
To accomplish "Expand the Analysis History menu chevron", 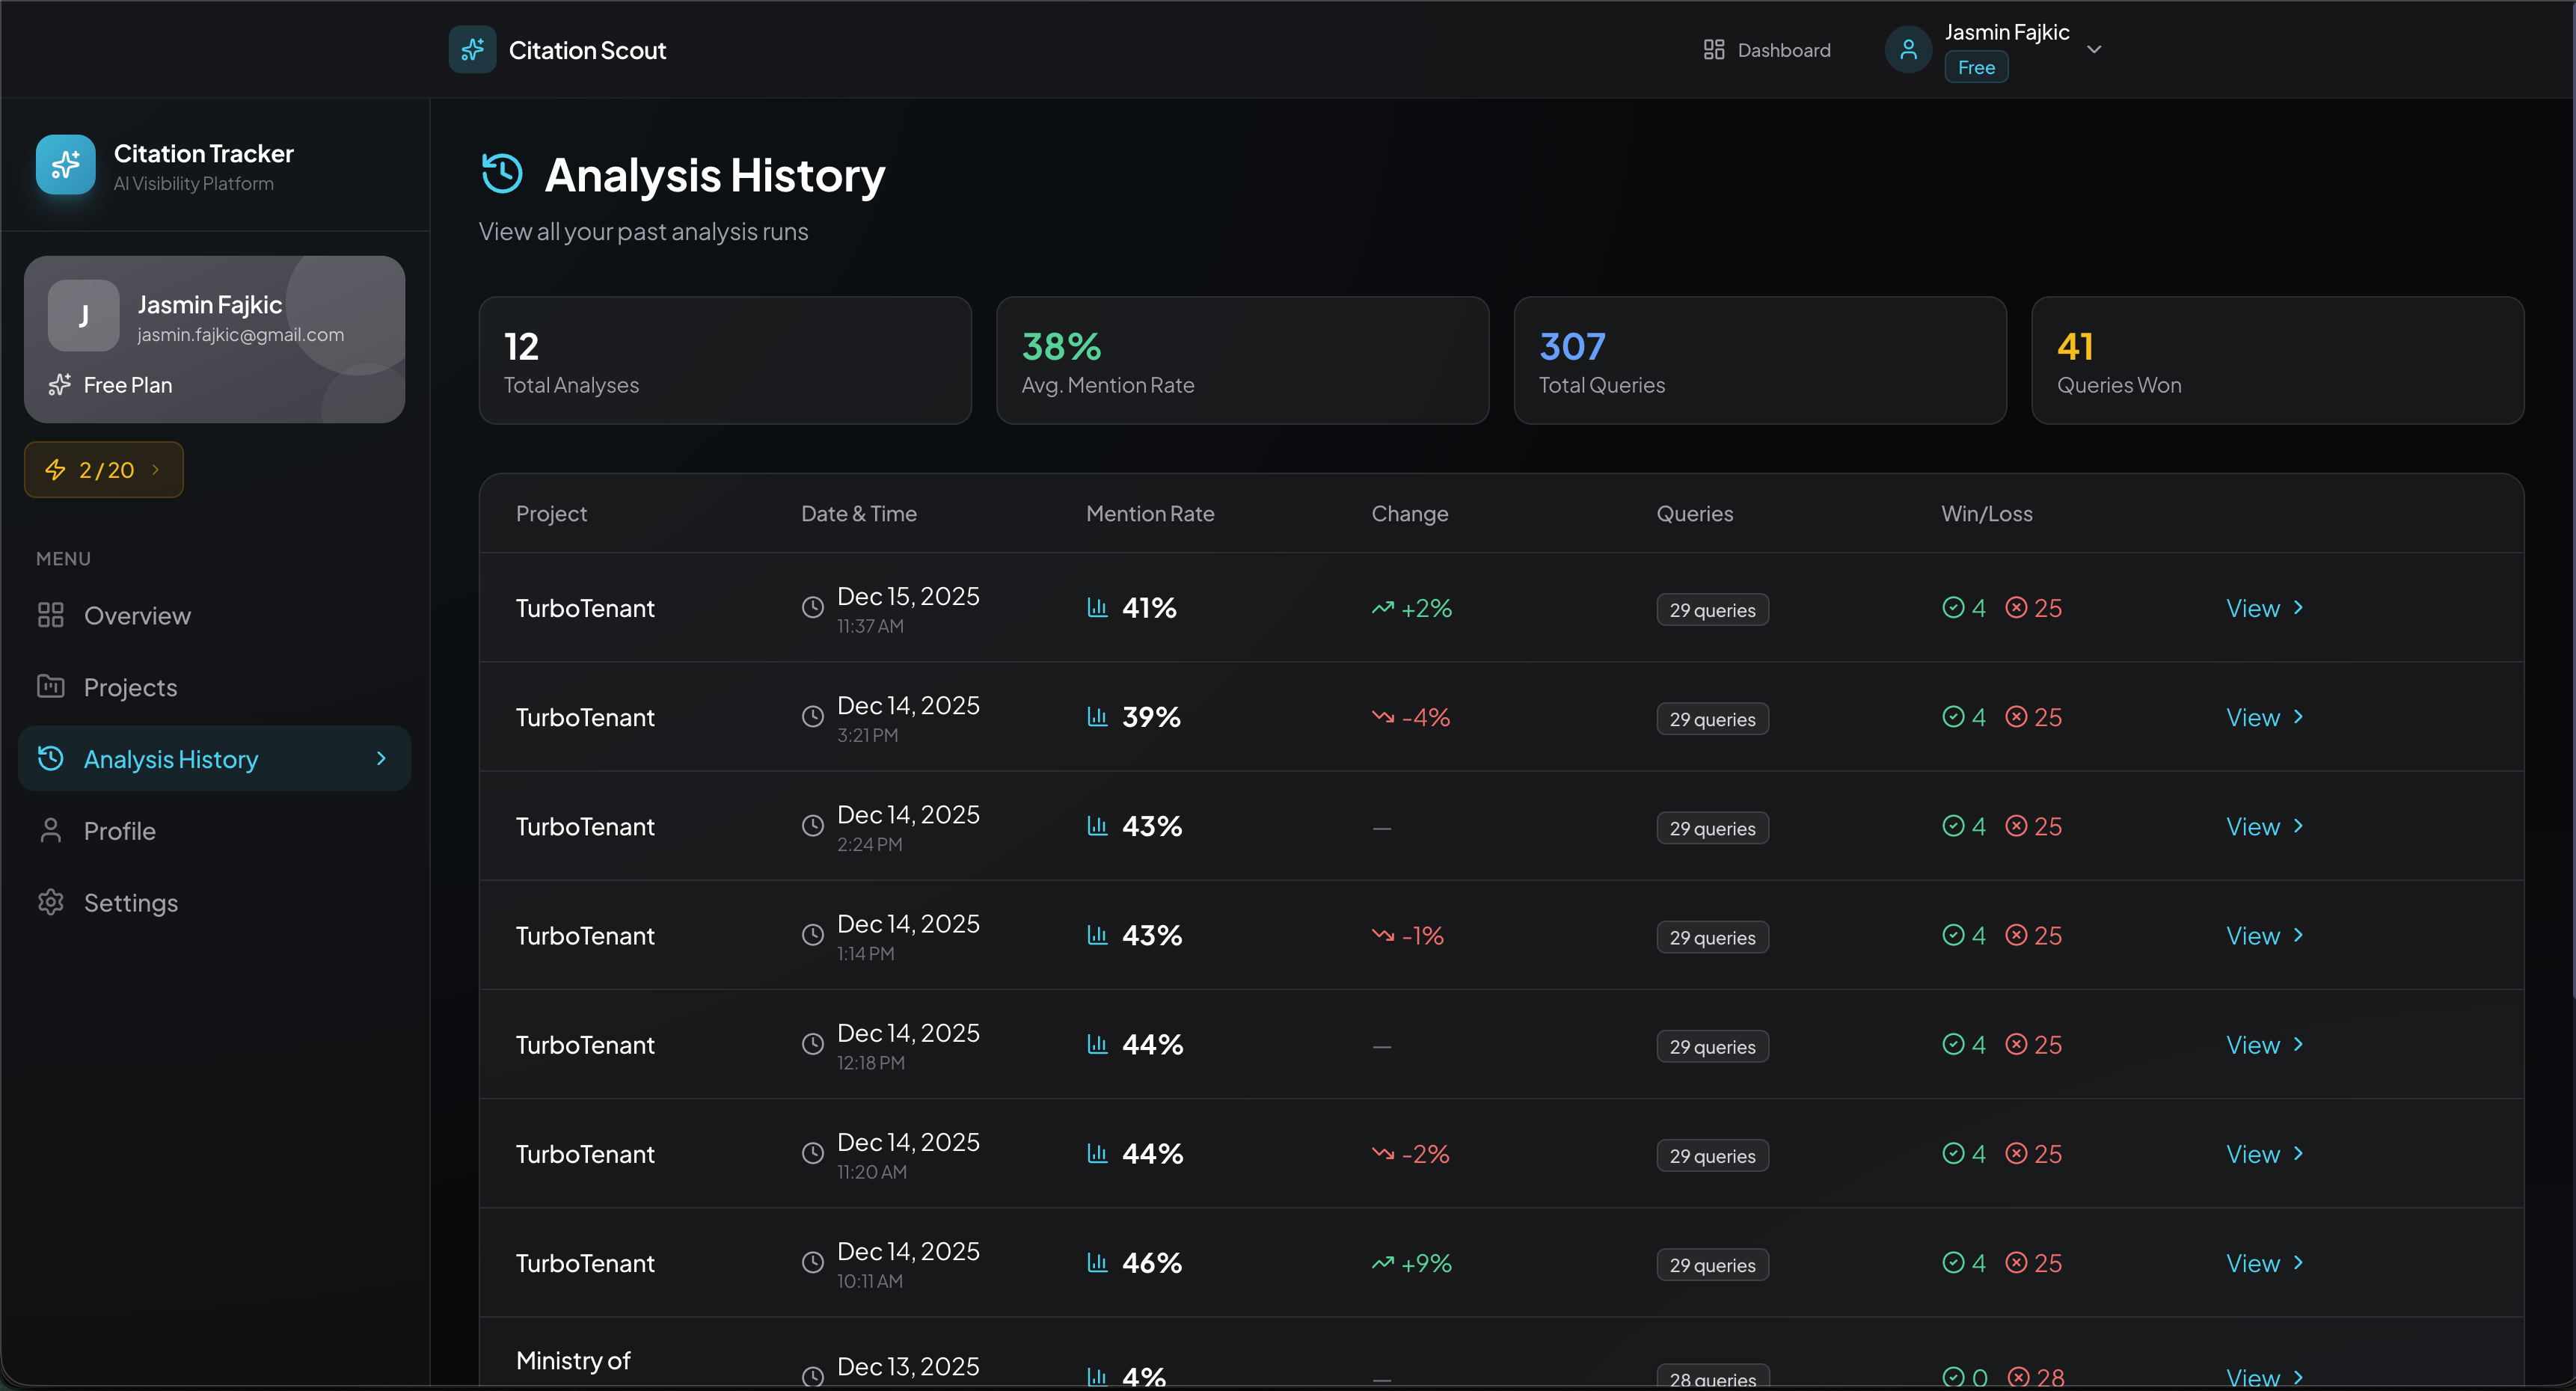I will (x=381, y=759).
